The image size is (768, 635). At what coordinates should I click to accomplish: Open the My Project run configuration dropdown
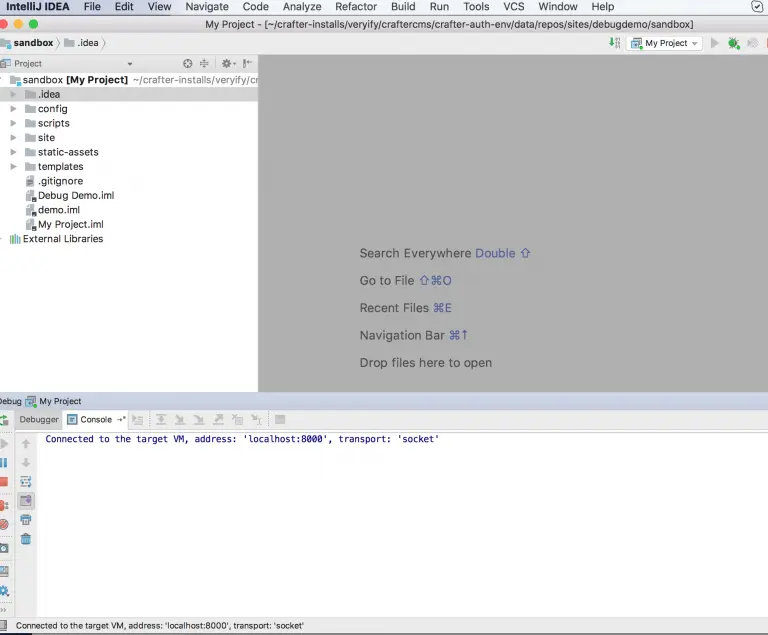coord(665,43)
